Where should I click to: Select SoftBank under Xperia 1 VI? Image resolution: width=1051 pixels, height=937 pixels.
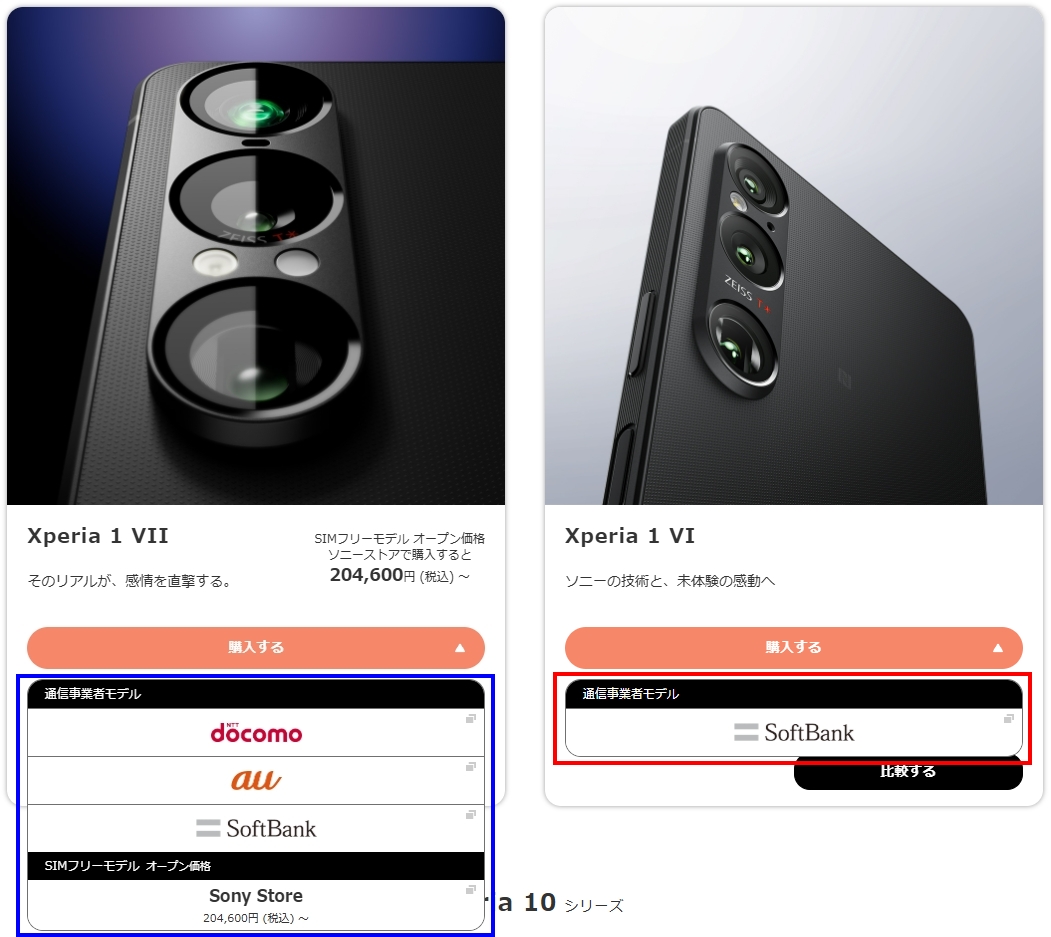pyautogui.click(x=794, y=733)
